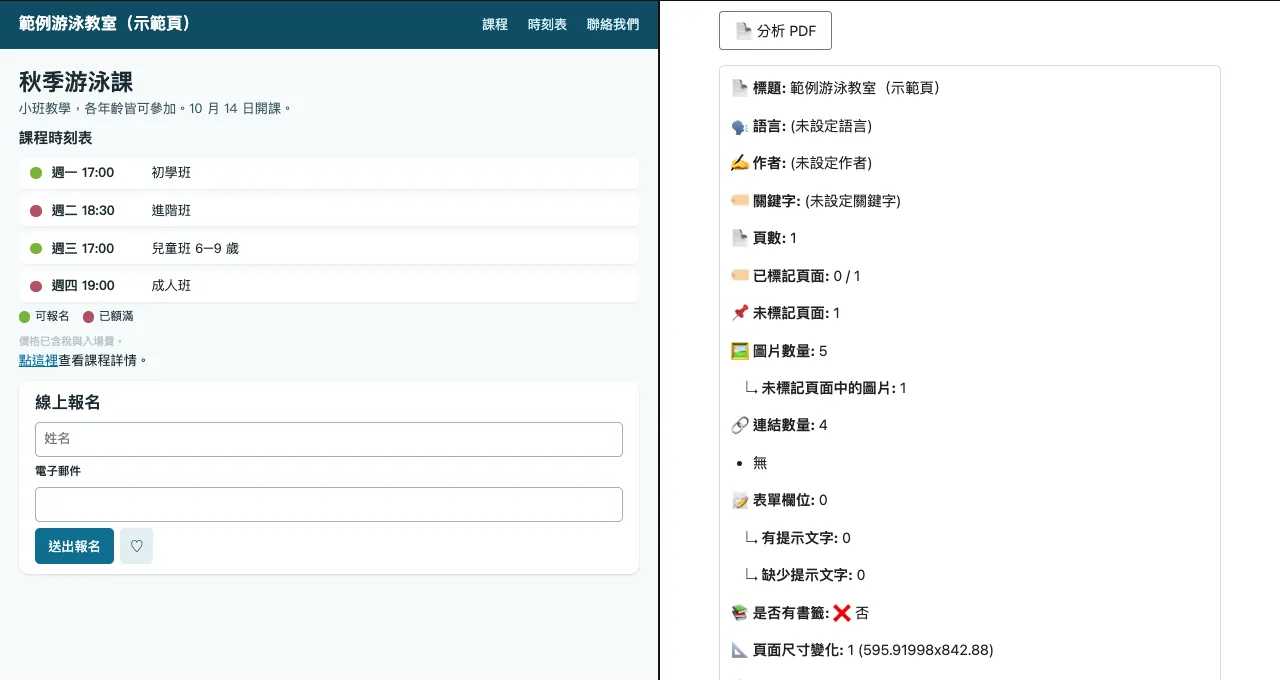Click the (未設定語言) value
Screen dimensions: 1280x680
(x=831, y=126)
